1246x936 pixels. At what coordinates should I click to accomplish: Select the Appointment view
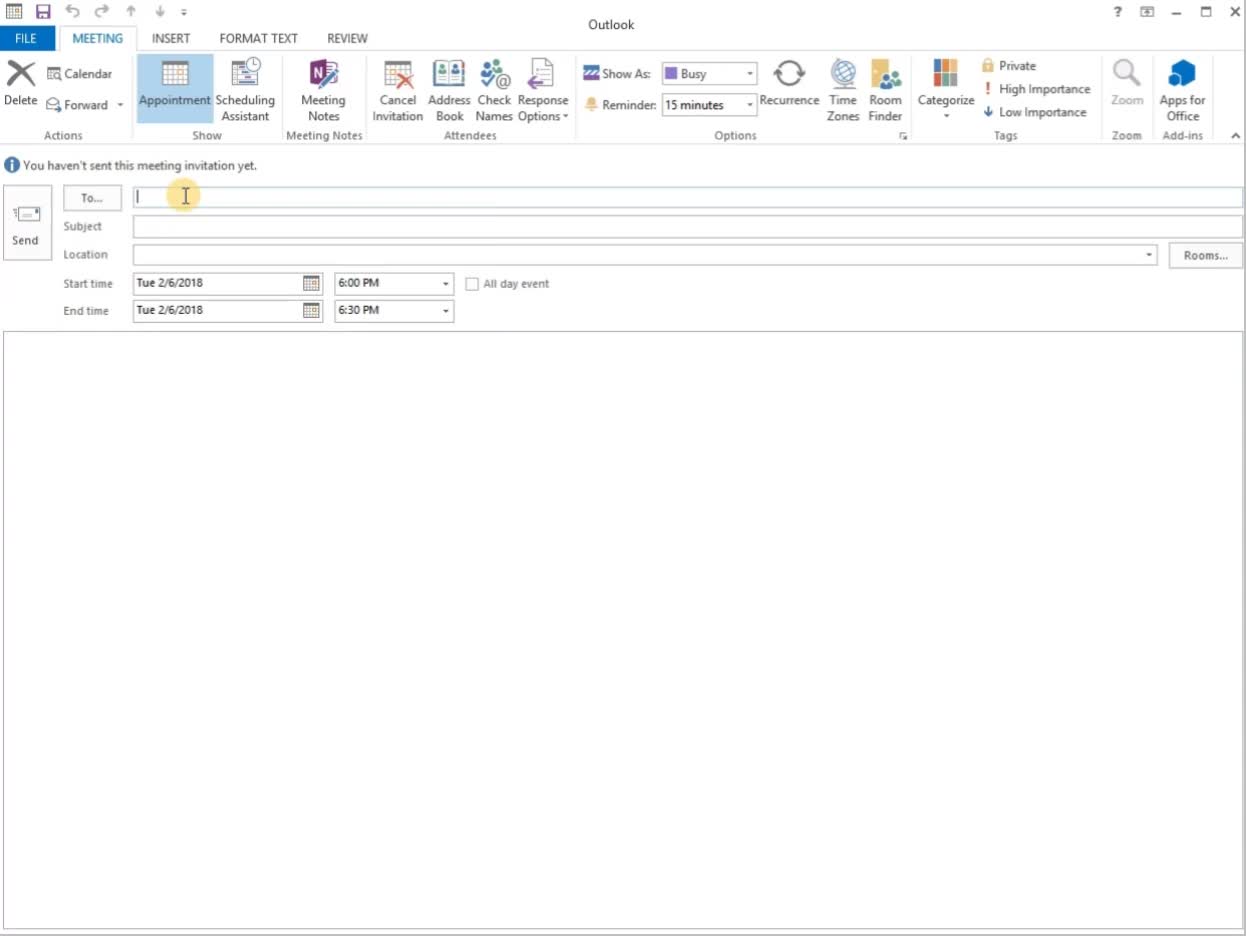click(175, 88)
